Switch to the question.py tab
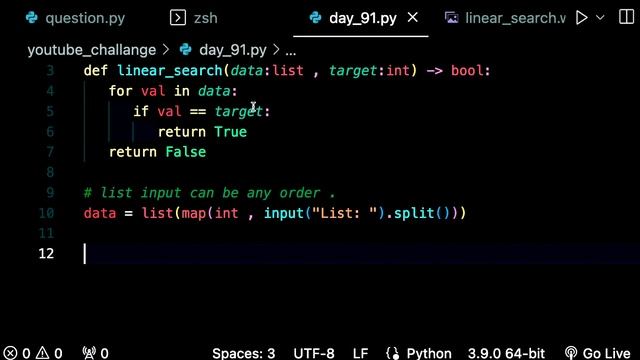Image resolution: width=640 pixels, height=360 pixels. [76, 18]
